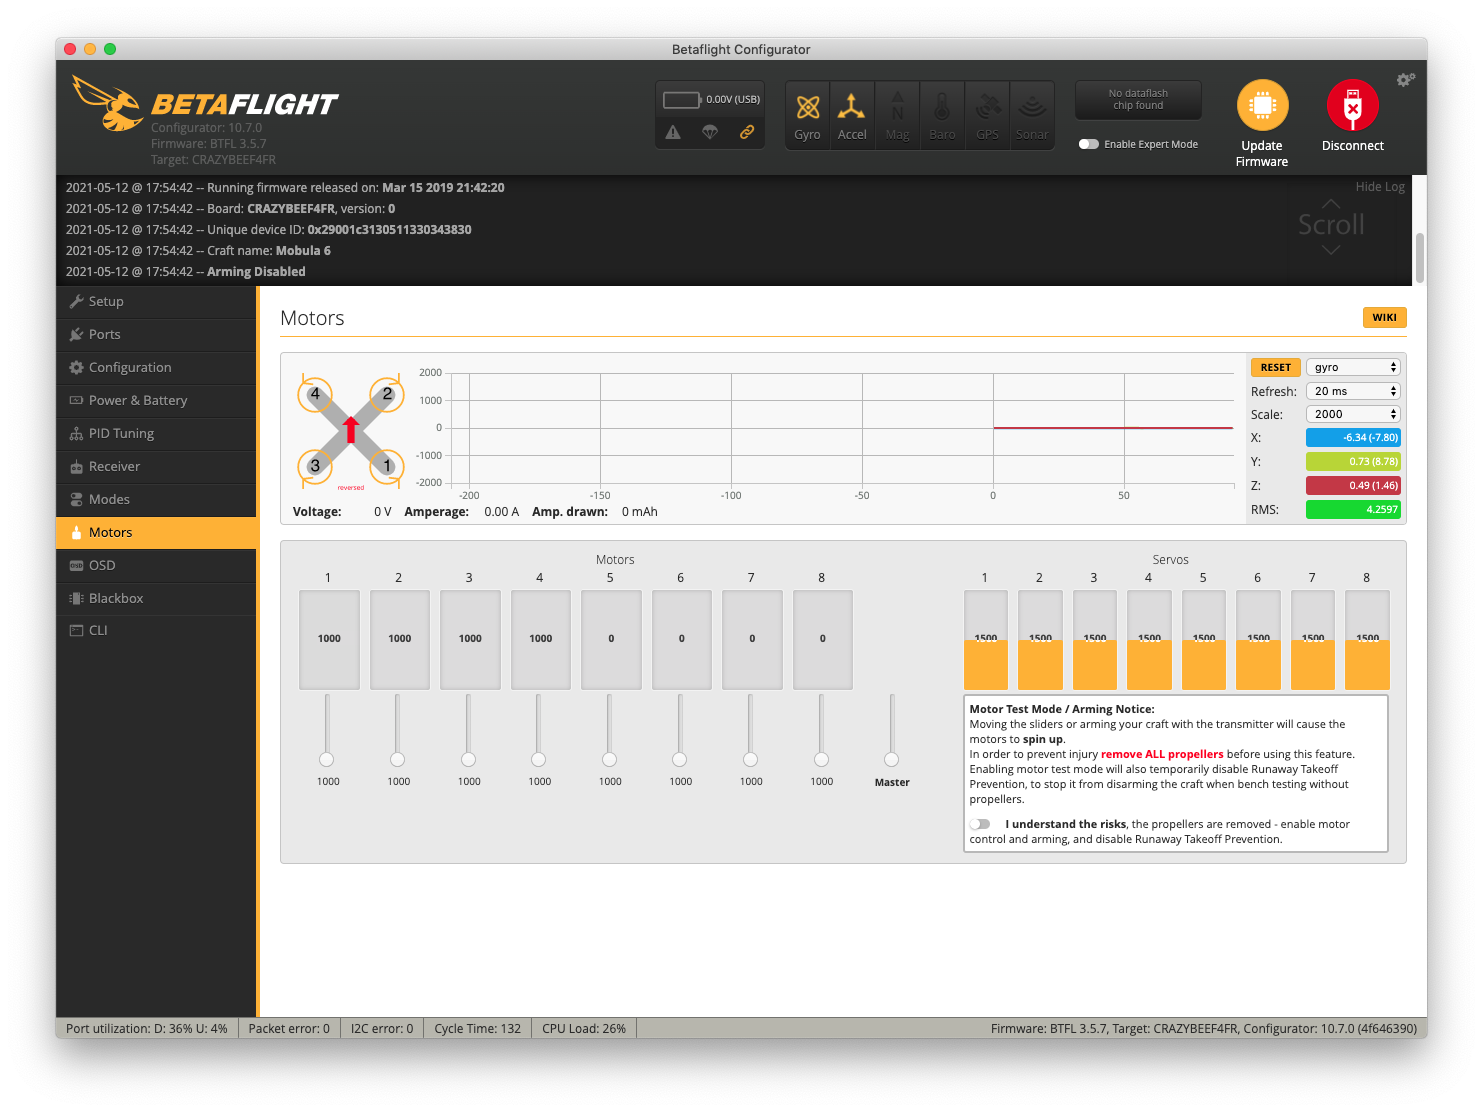
Task: Click motor 1 slider handle
Action: [x=327, y=759]
